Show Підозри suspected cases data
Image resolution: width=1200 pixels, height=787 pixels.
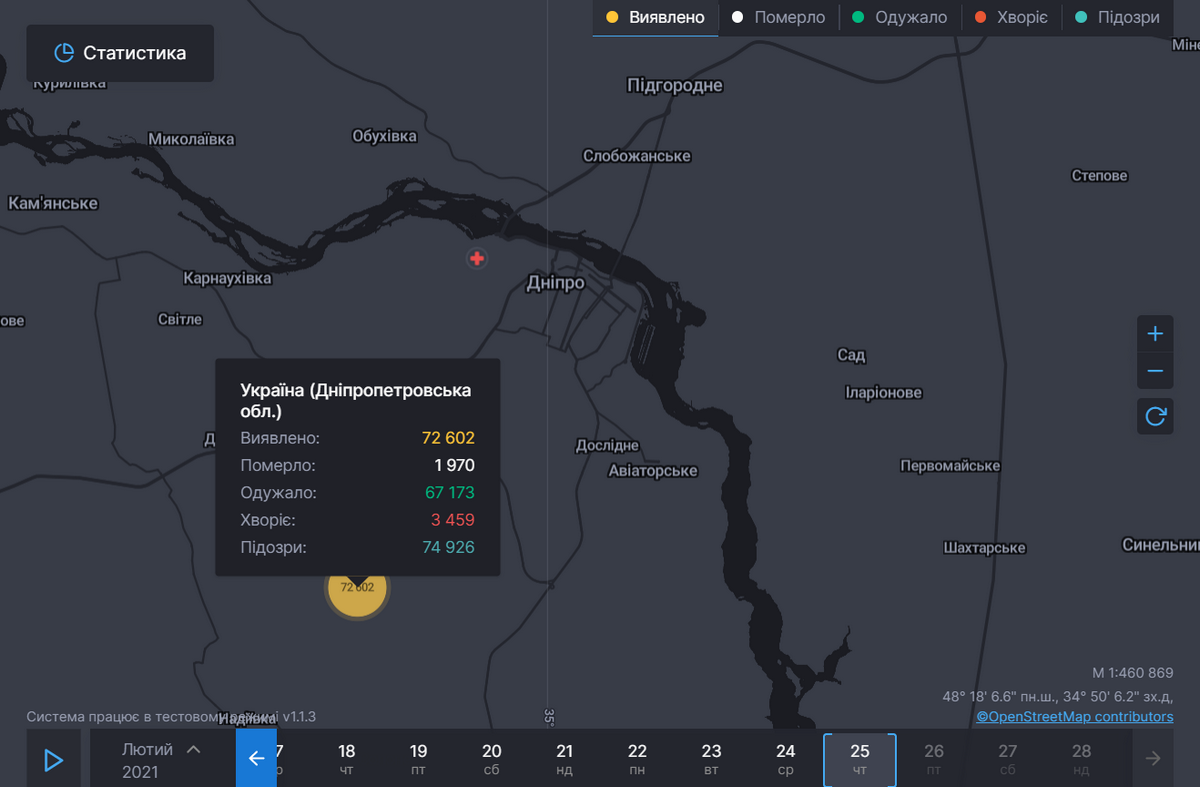tap(1118, 18)
